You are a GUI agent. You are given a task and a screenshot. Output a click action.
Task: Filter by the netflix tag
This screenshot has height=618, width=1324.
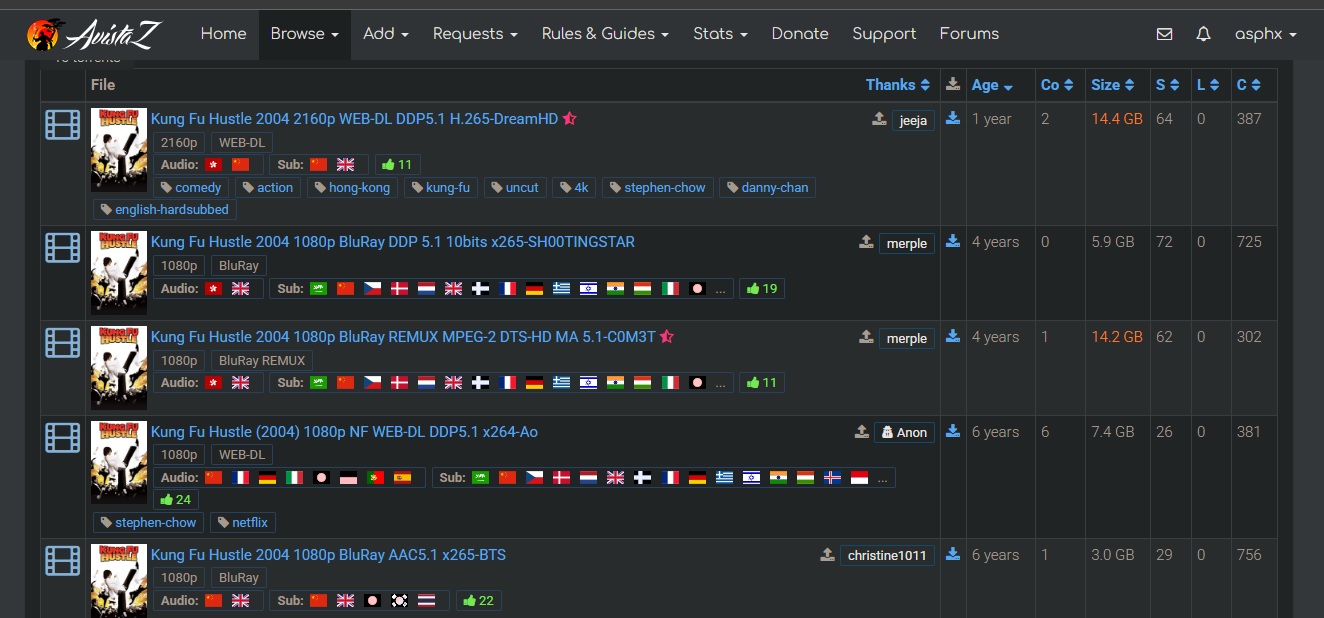point(243,522)
